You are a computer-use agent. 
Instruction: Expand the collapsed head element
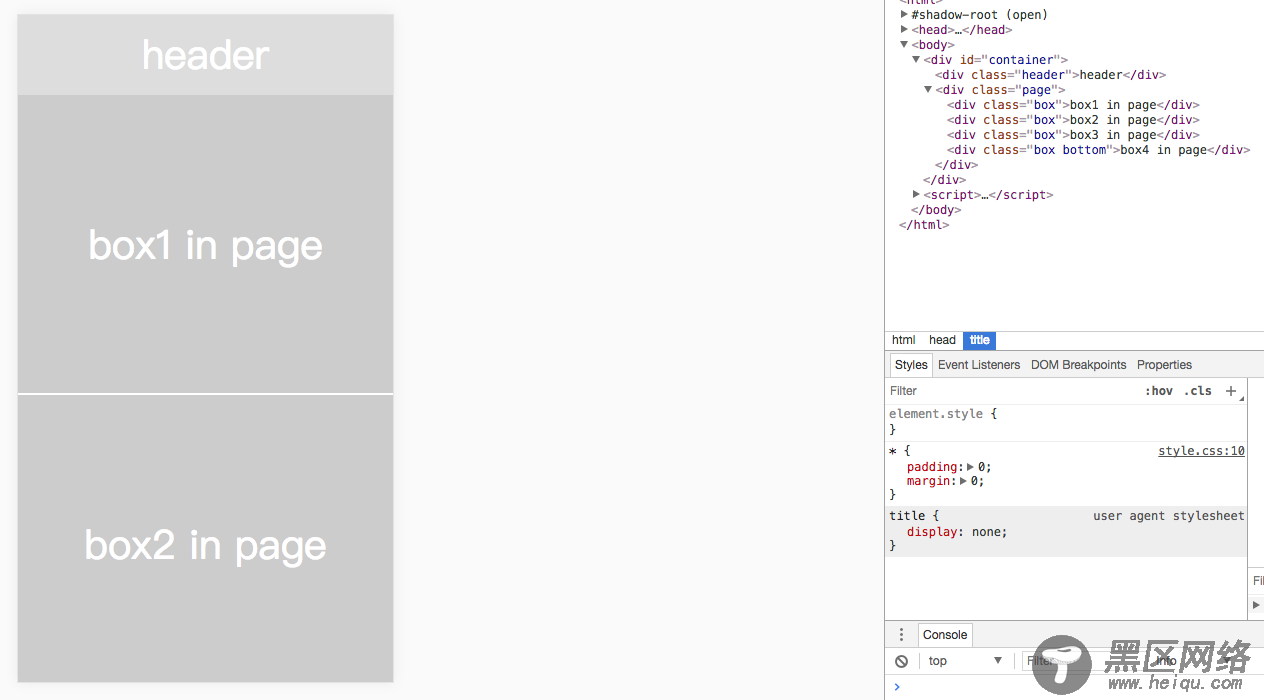[904, 30]
